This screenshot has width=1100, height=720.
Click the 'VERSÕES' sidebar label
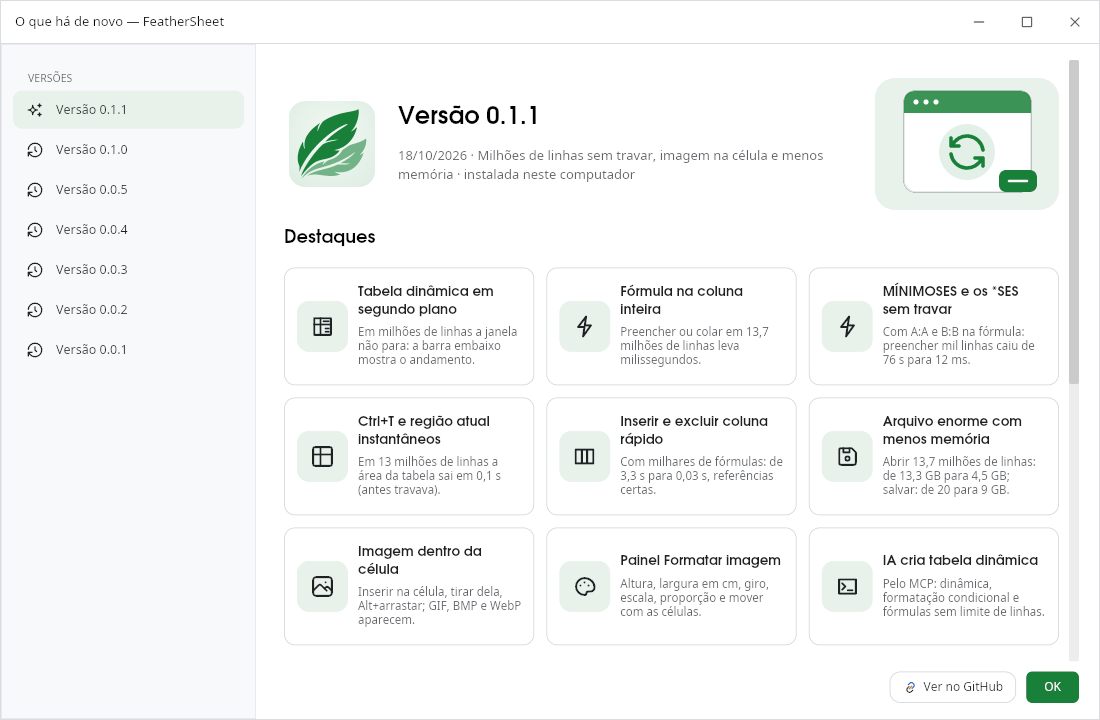point(50,78)
